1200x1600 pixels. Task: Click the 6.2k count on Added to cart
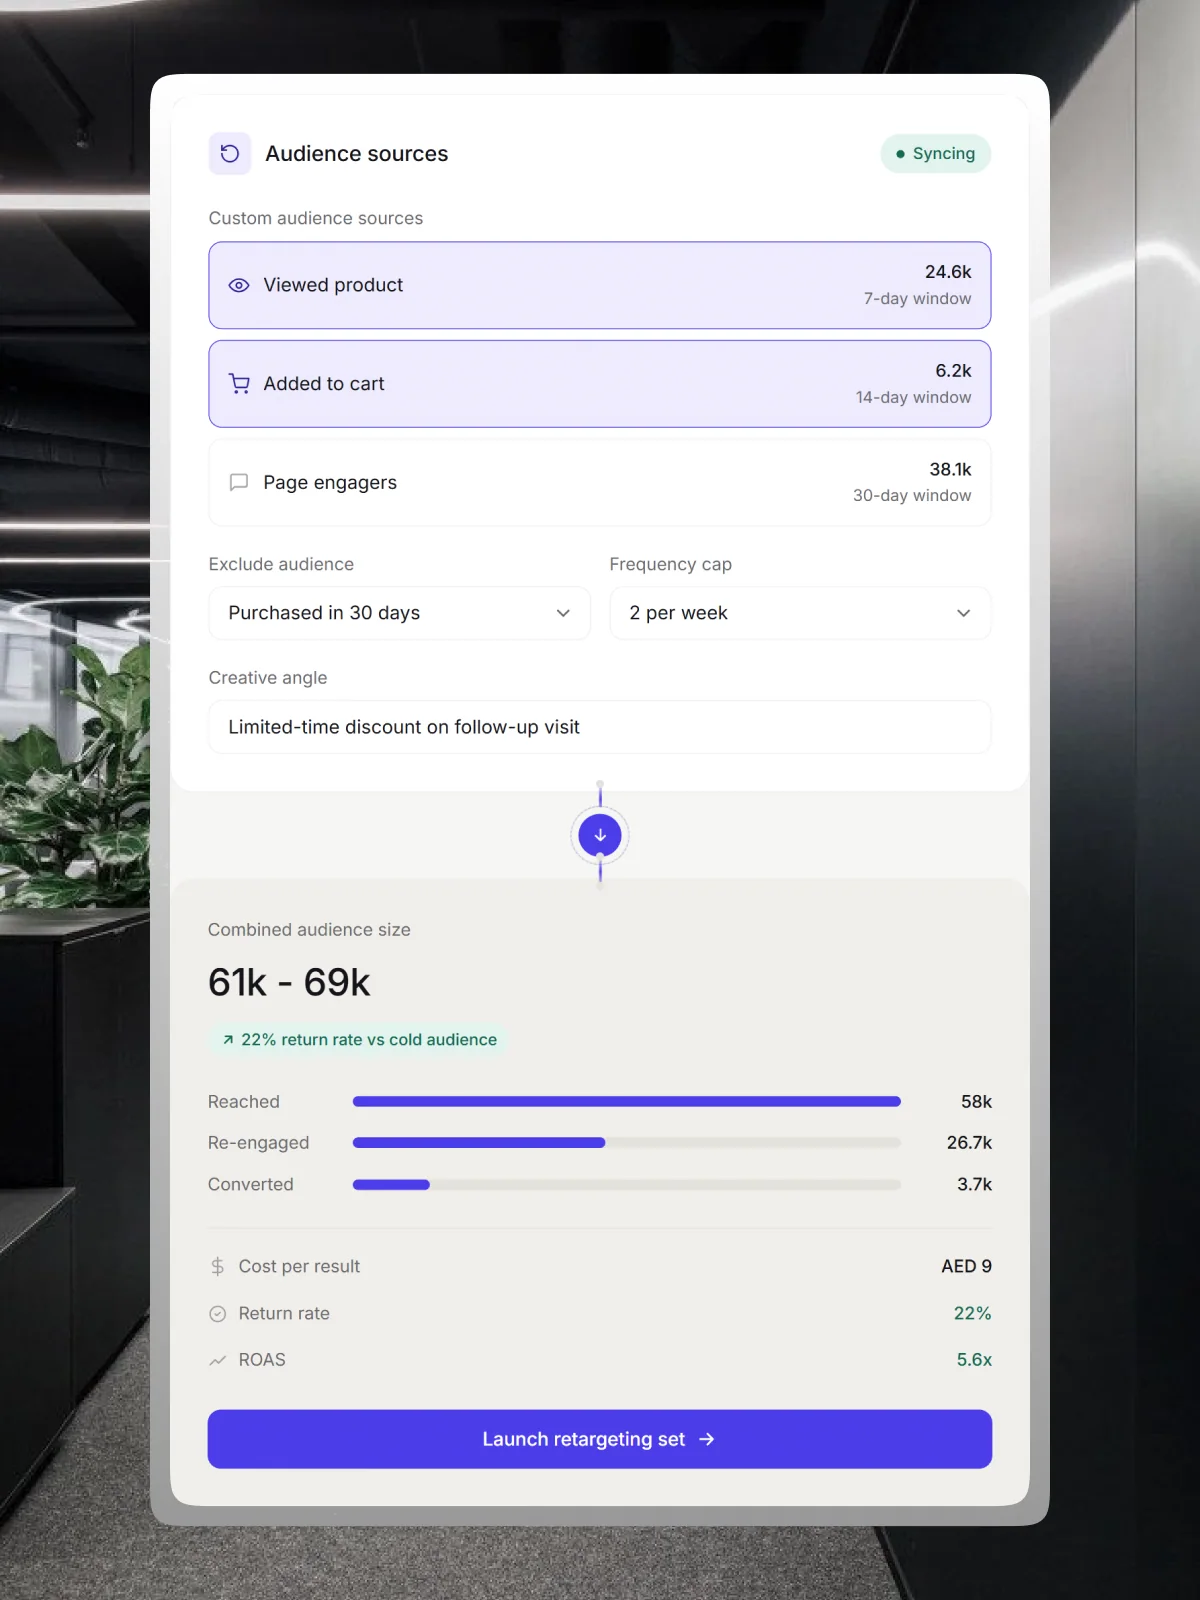[x=953, y=371]
